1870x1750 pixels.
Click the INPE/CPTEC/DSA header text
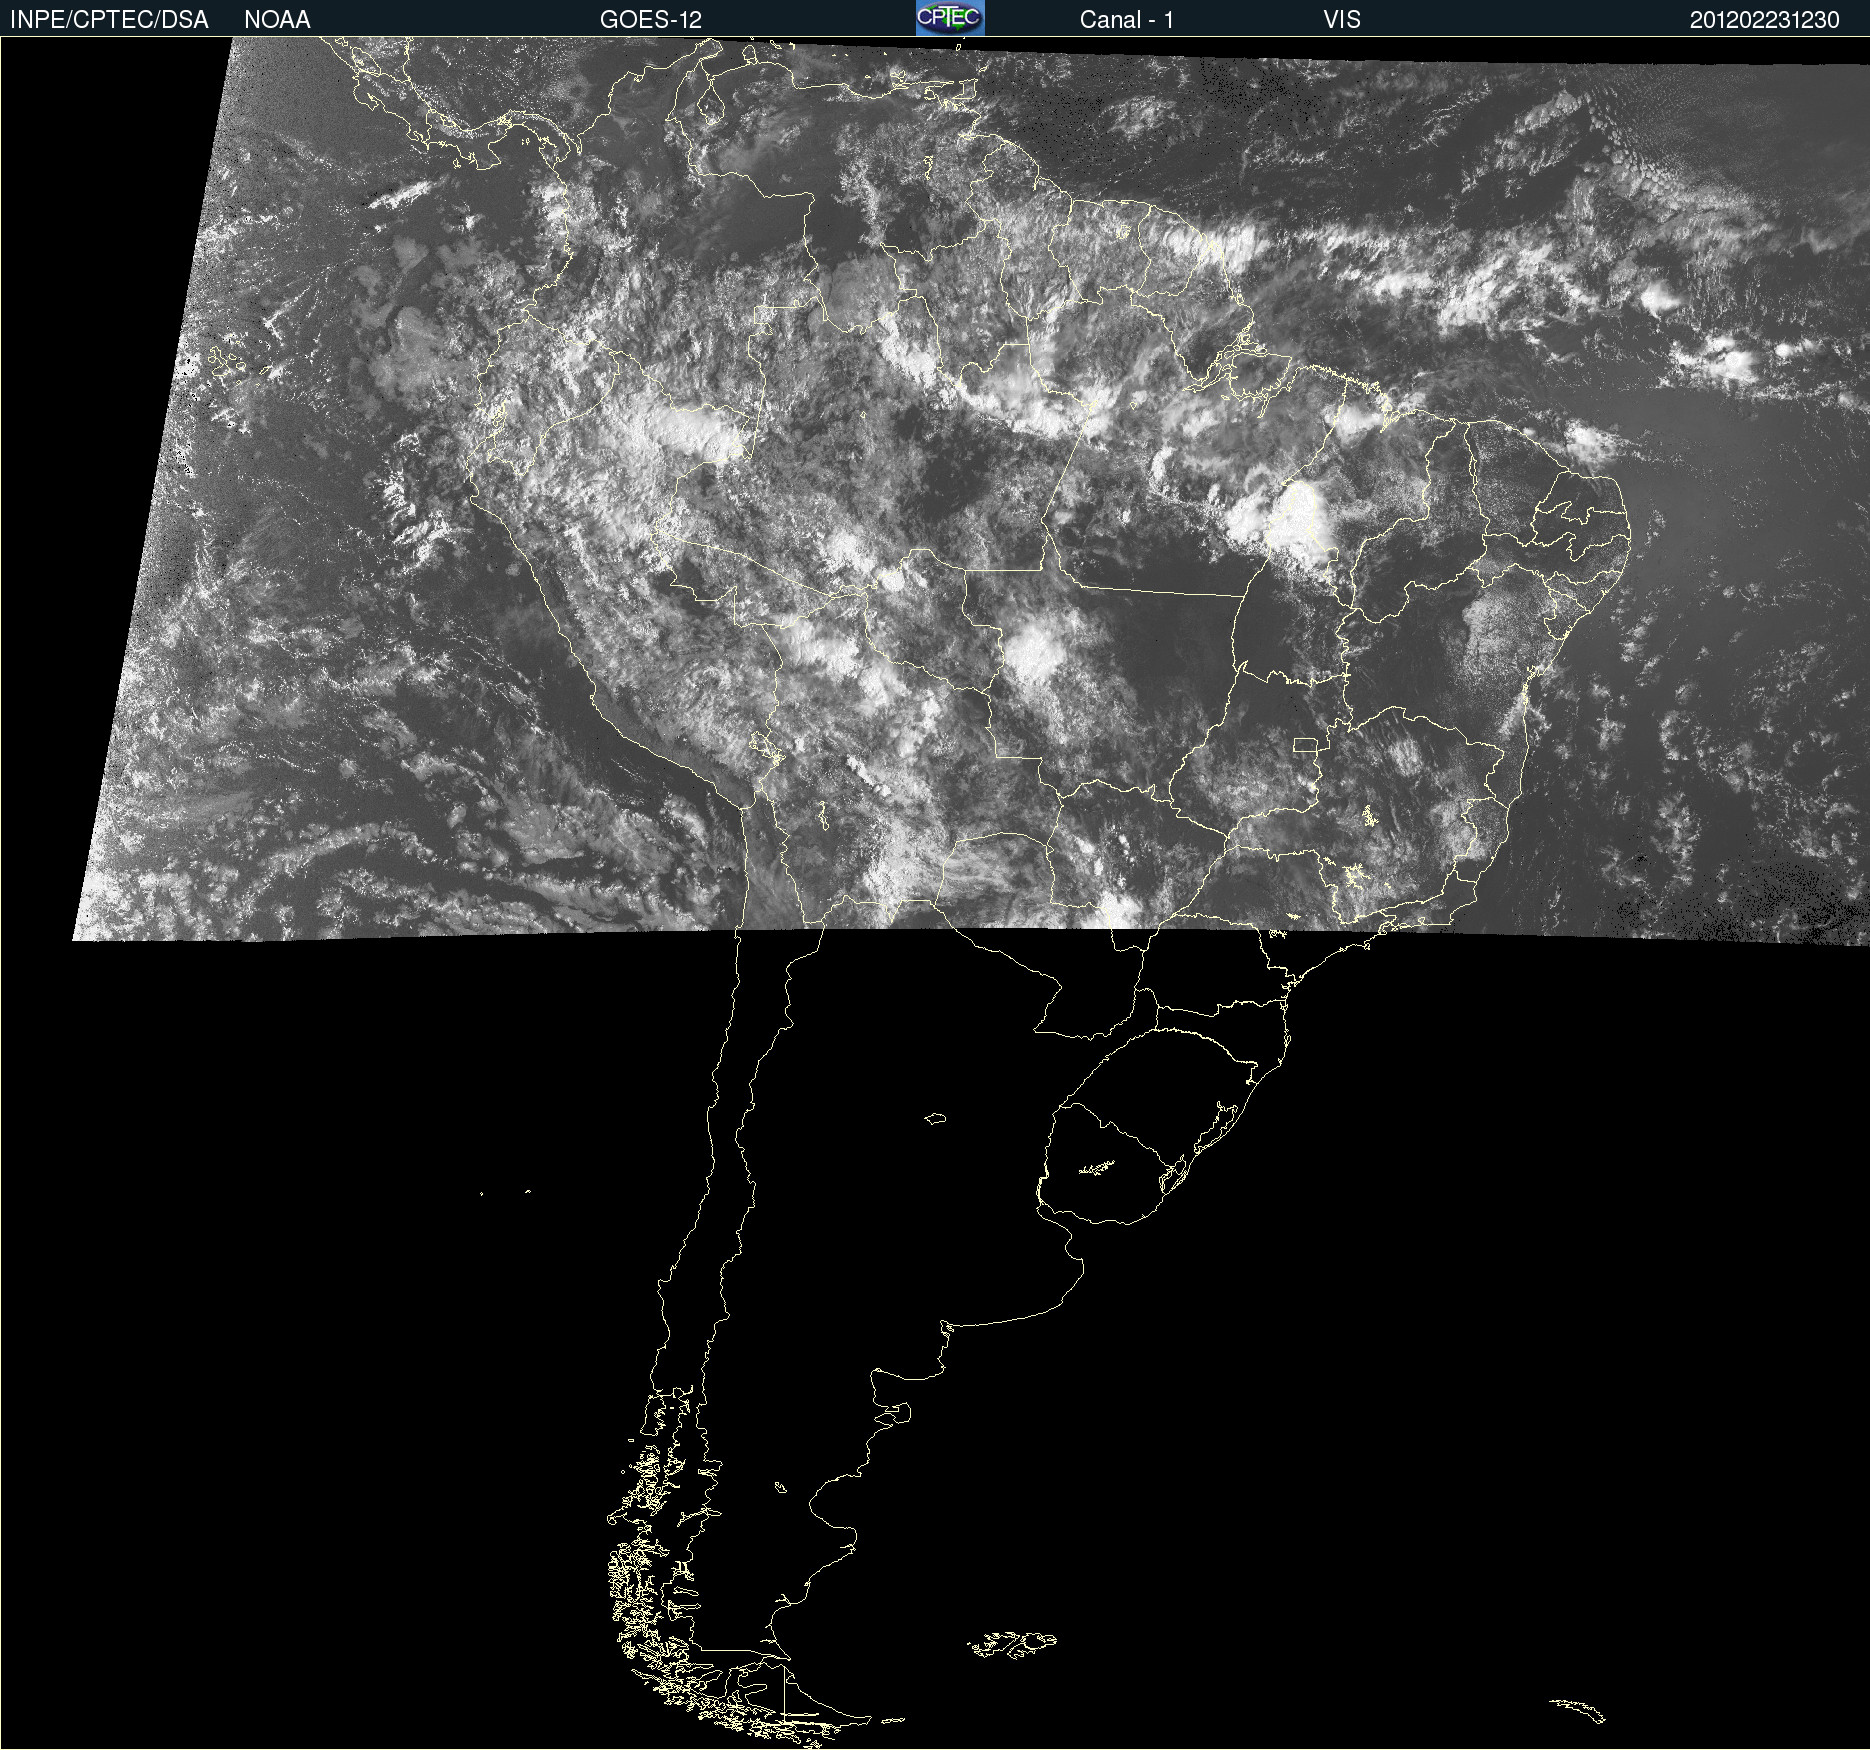(109, 20)
